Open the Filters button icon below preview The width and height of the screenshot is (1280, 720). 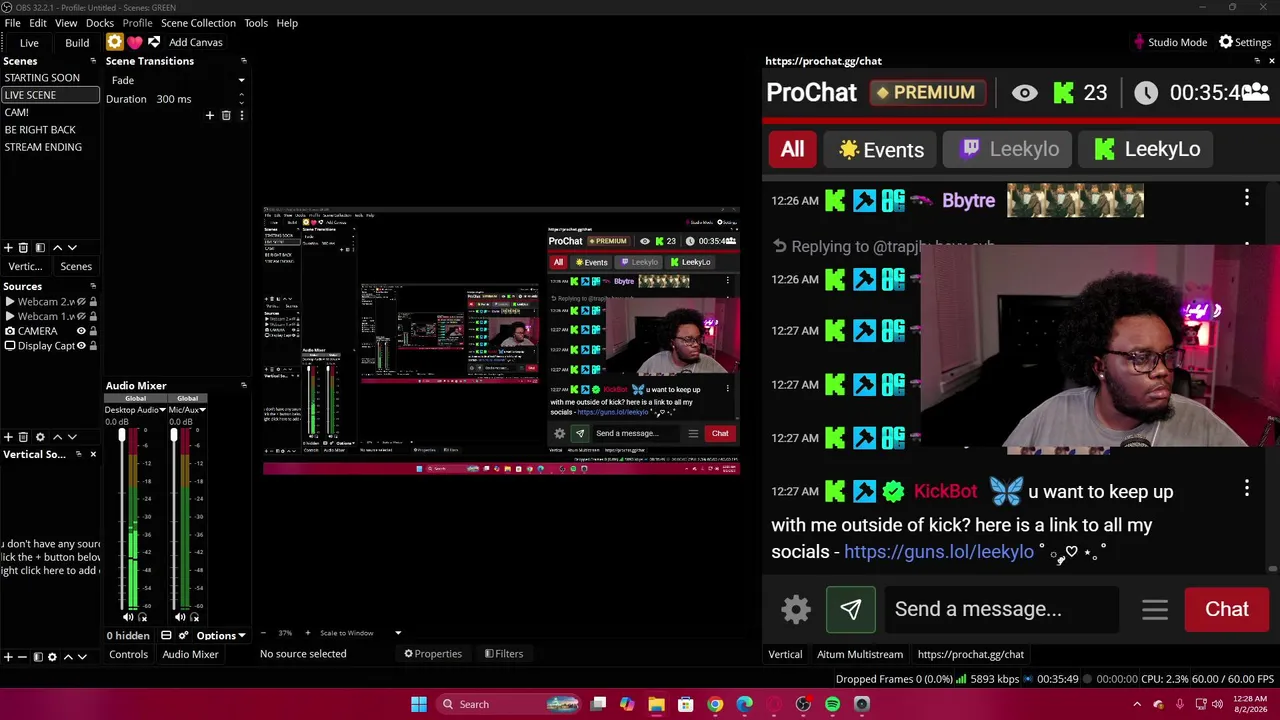coord(503,654)
